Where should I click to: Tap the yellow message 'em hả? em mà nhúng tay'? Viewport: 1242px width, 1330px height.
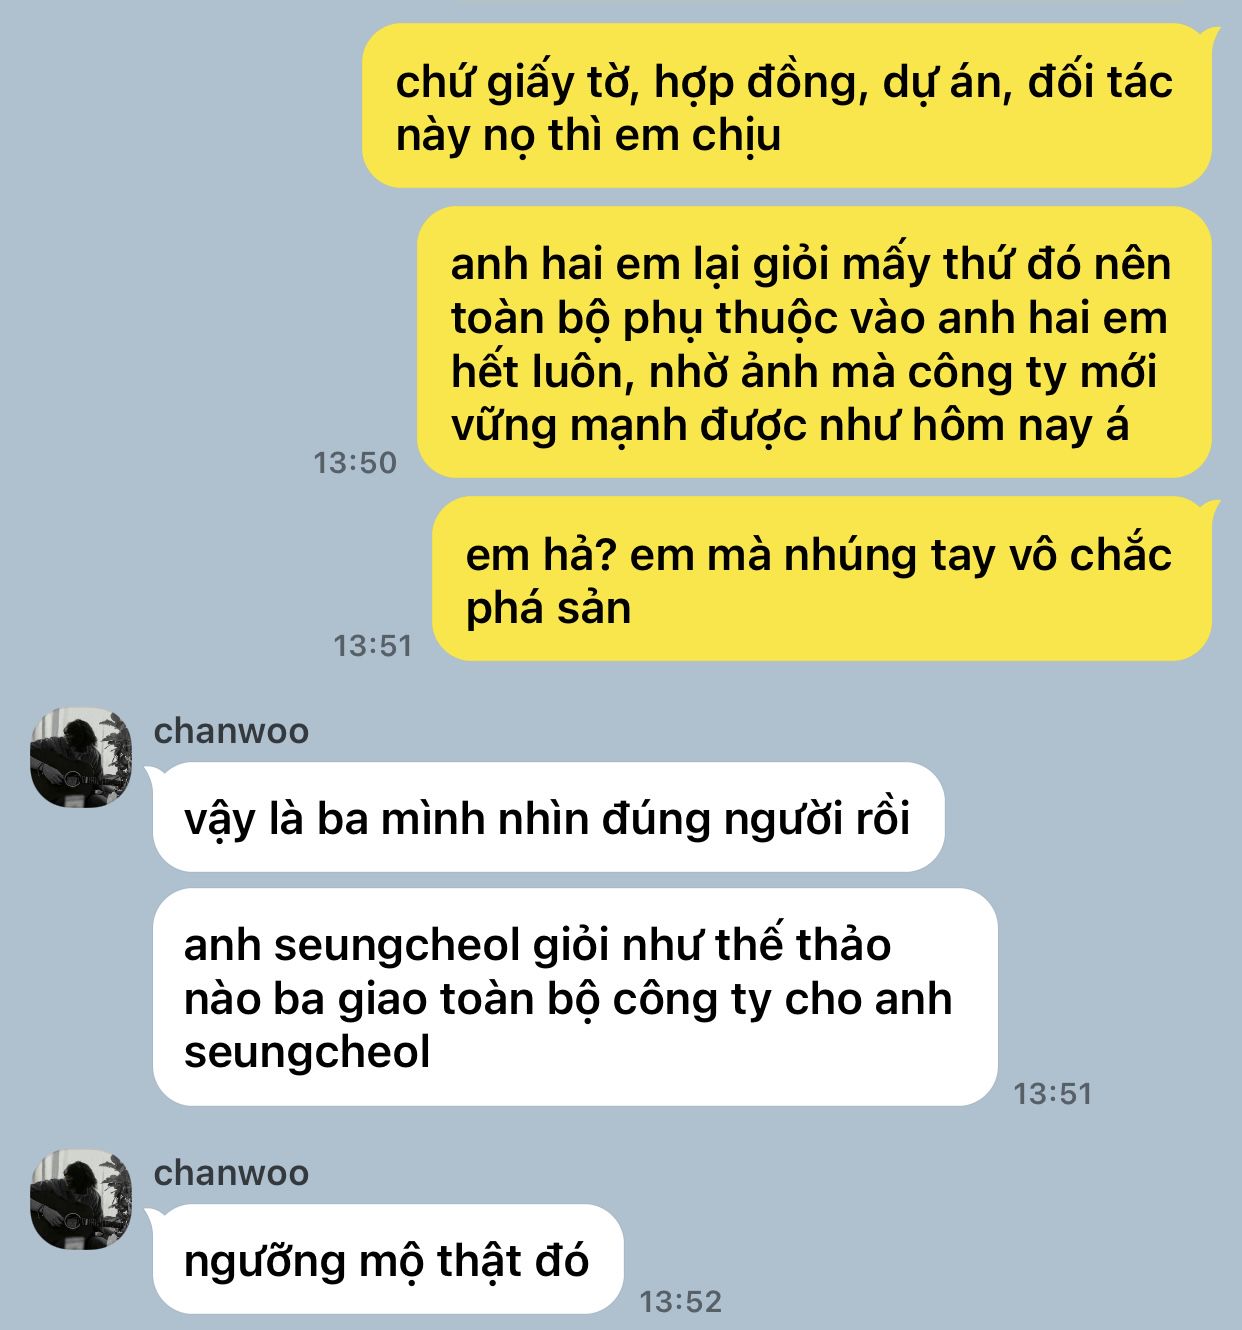[822, 579]
